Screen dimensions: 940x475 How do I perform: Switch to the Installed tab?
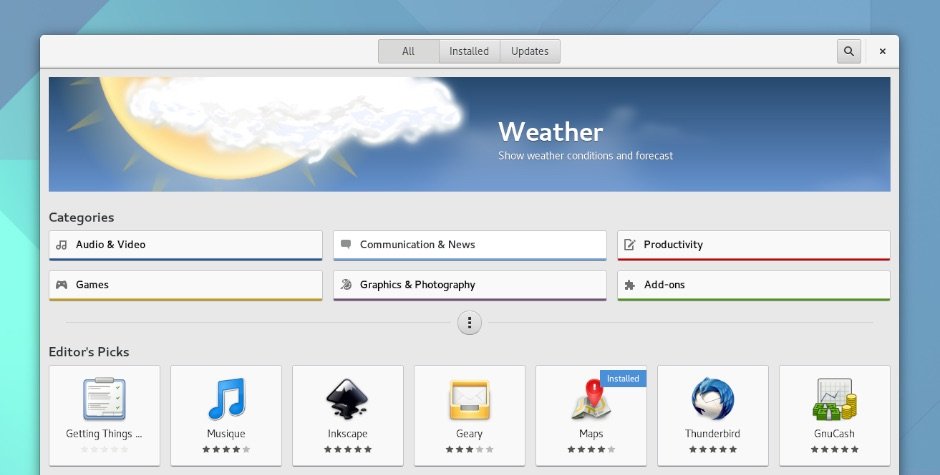[469, 52]
